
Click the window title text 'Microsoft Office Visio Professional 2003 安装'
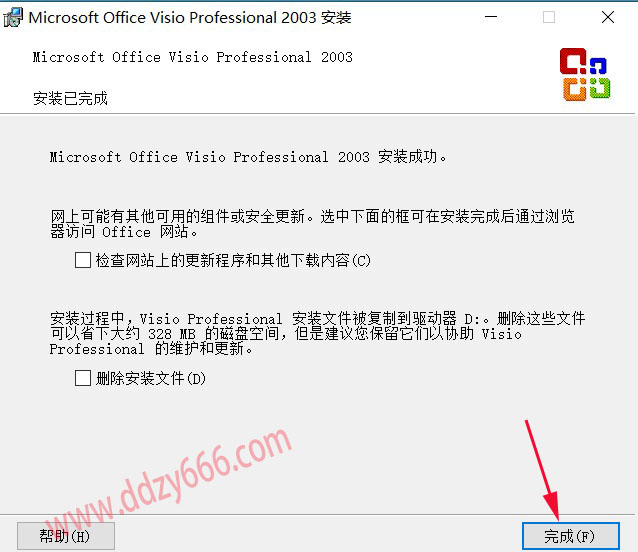point(190,18)
